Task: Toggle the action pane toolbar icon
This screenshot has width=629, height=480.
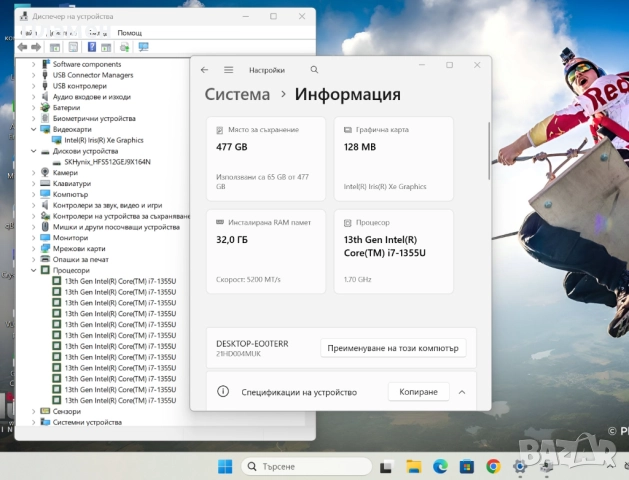Action: 106,47
